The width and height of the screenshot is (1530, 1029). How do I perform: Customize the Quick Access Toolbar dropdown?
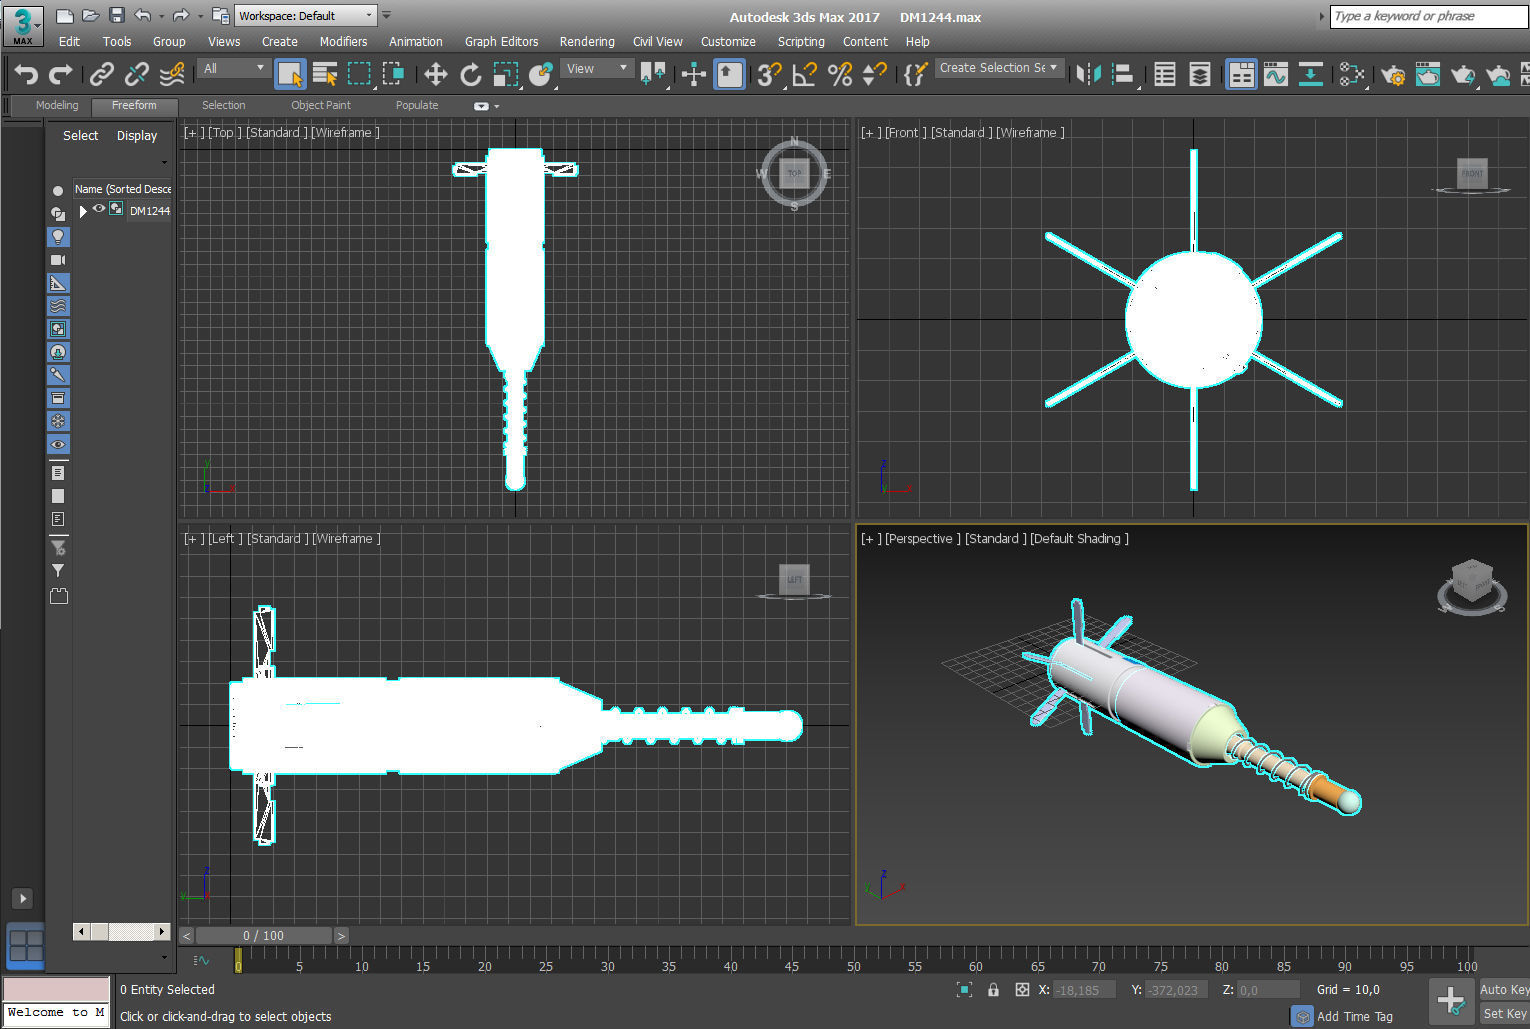(387, 16)
